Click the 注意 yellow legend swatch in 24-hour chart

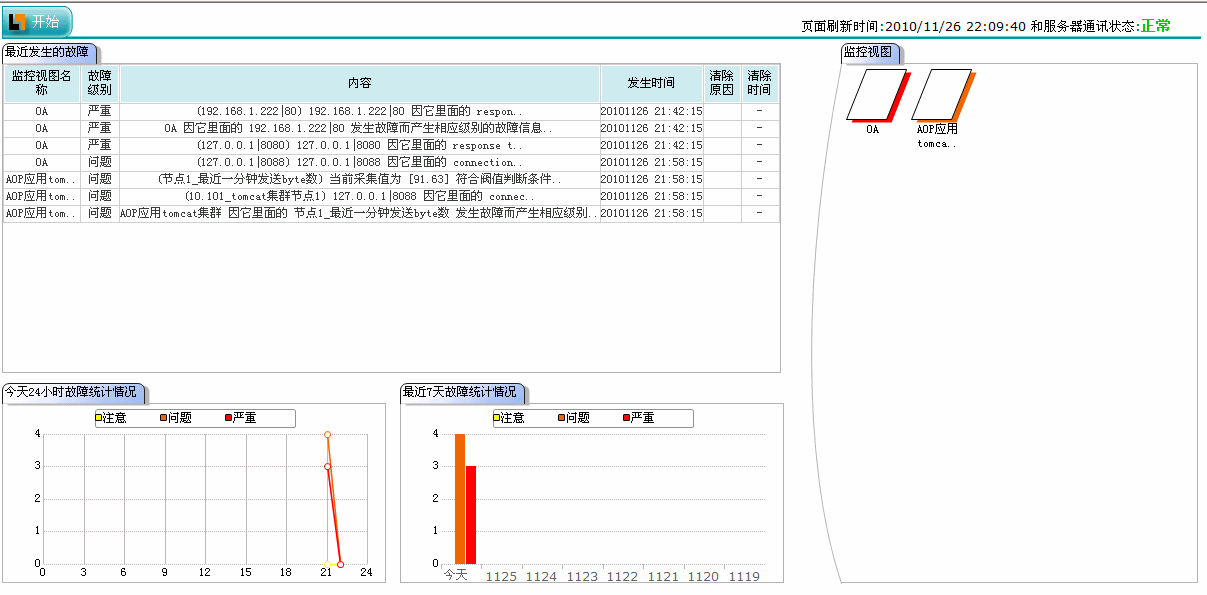99,418
